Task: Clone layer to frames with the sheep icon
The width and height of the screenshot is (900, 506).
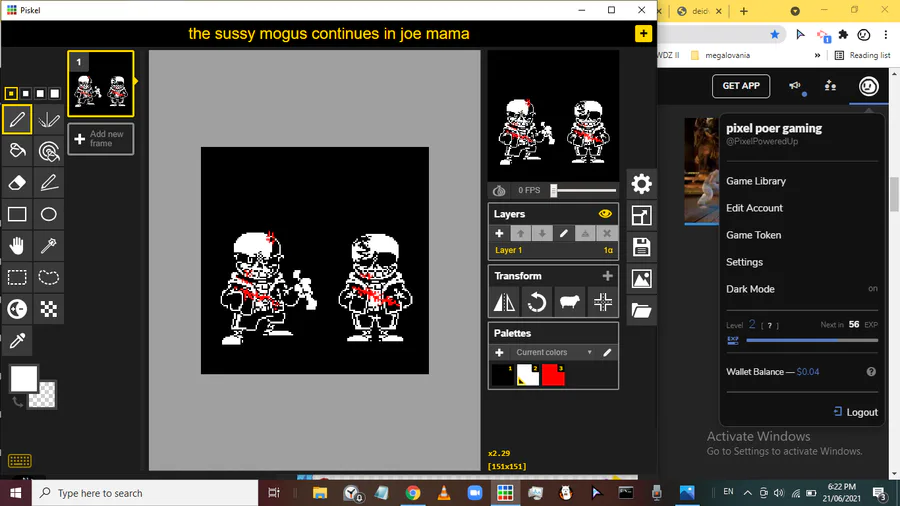Action: (569, 302)
